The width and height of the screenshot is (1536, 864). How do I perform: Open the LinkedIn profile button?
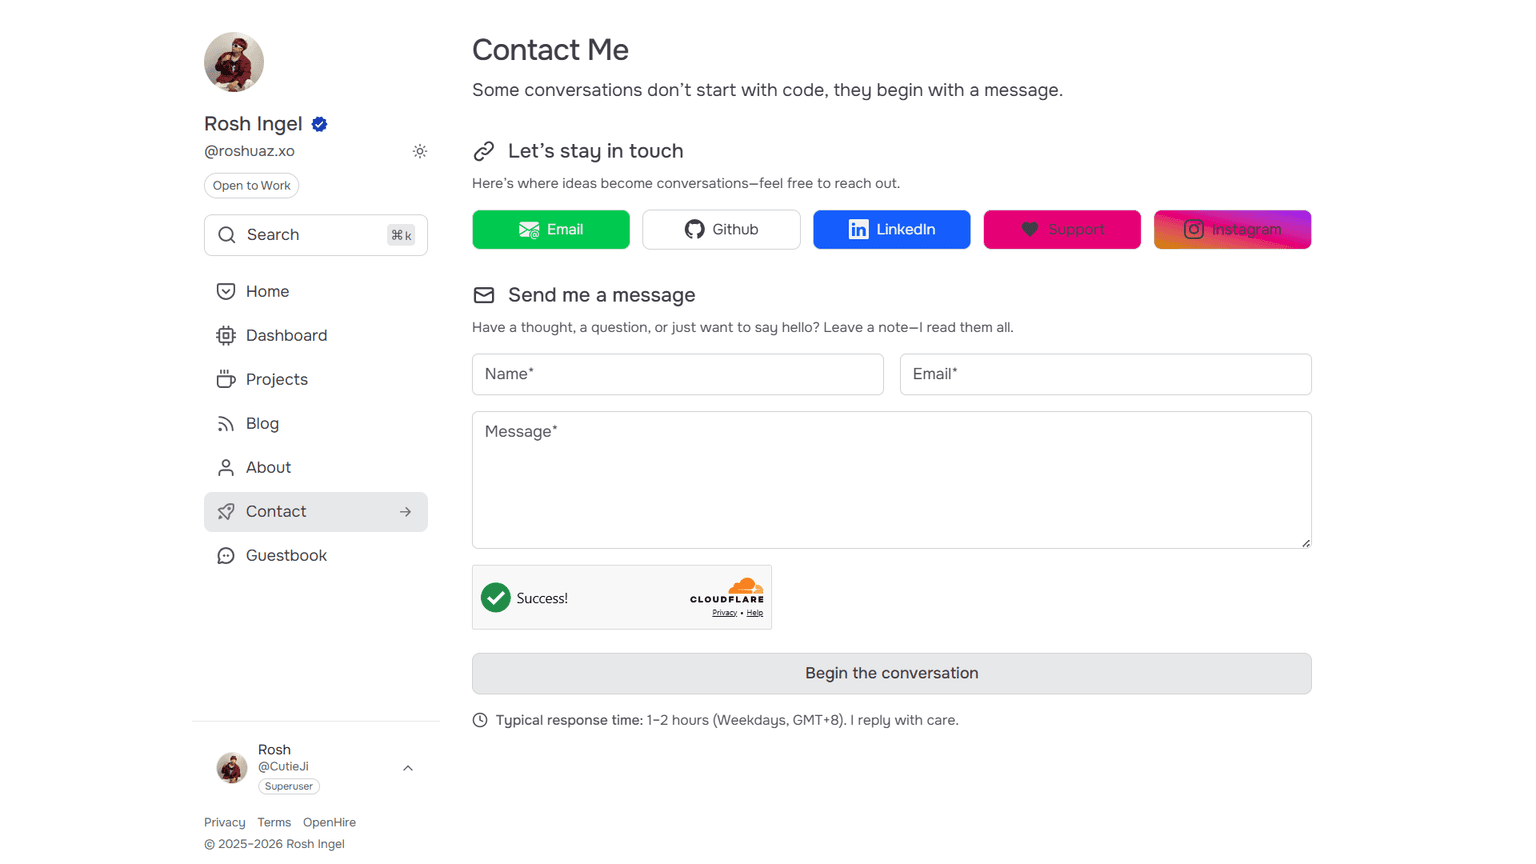tap(892, 229)
